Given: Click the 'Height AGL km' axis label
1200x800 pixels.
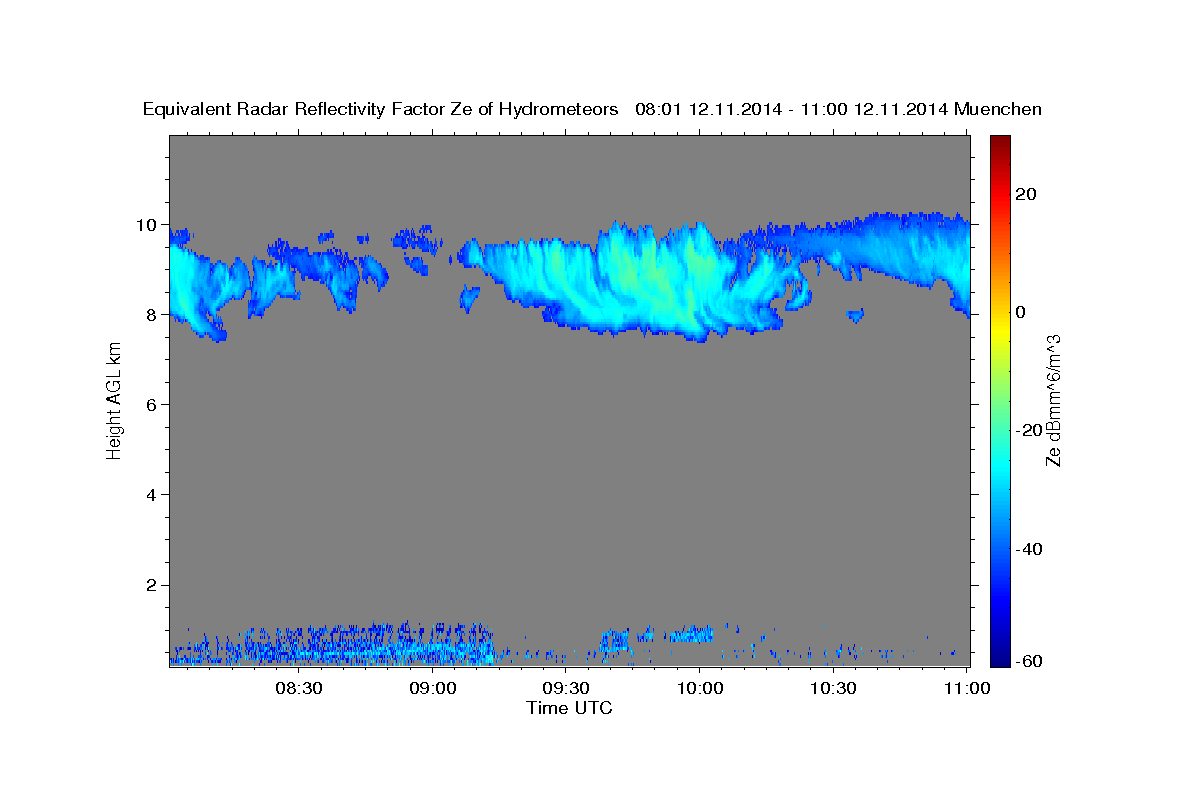Looking at the screenshot, I should click(x=114, y=400).
